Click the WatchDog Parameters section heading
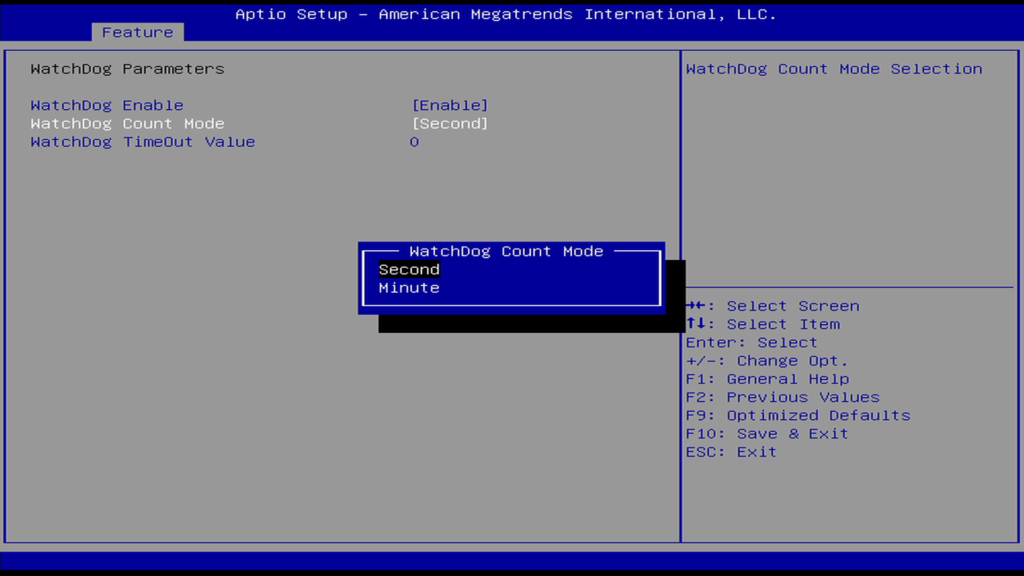This screenshot has width=1024, height=576. (127, 69)
